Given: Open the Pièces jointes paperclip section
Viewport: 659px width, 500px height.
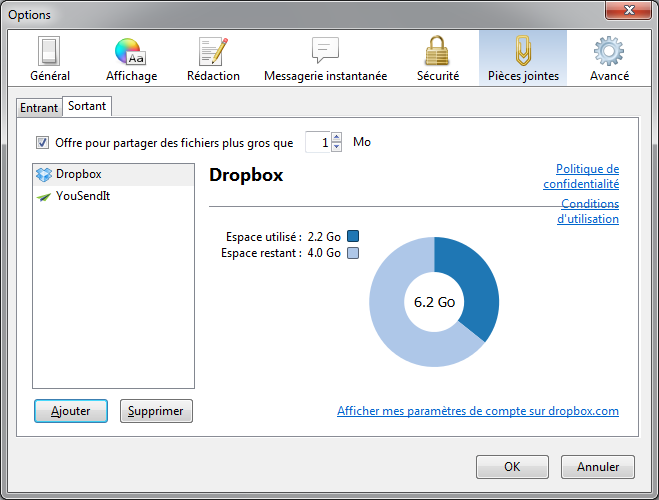Looking at the screenshot, I should 523,58.
